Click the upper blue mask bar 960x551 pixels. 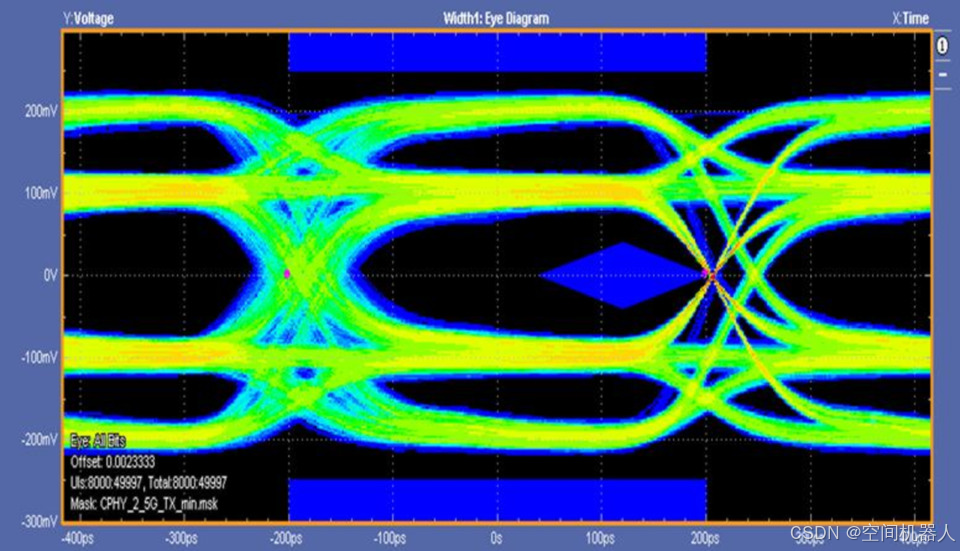pos(497,53)
